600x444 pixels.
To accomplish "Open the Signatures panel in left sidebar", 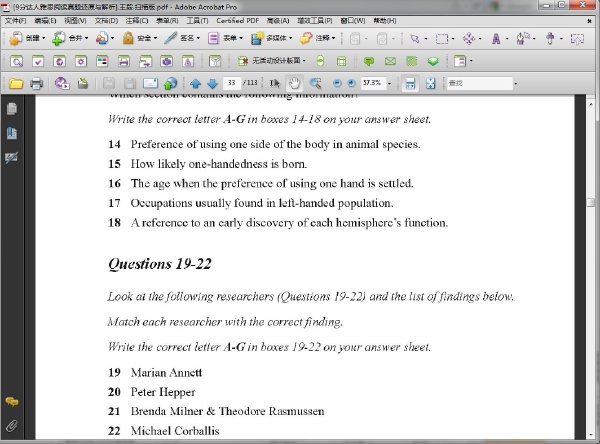I will point(12,157).
